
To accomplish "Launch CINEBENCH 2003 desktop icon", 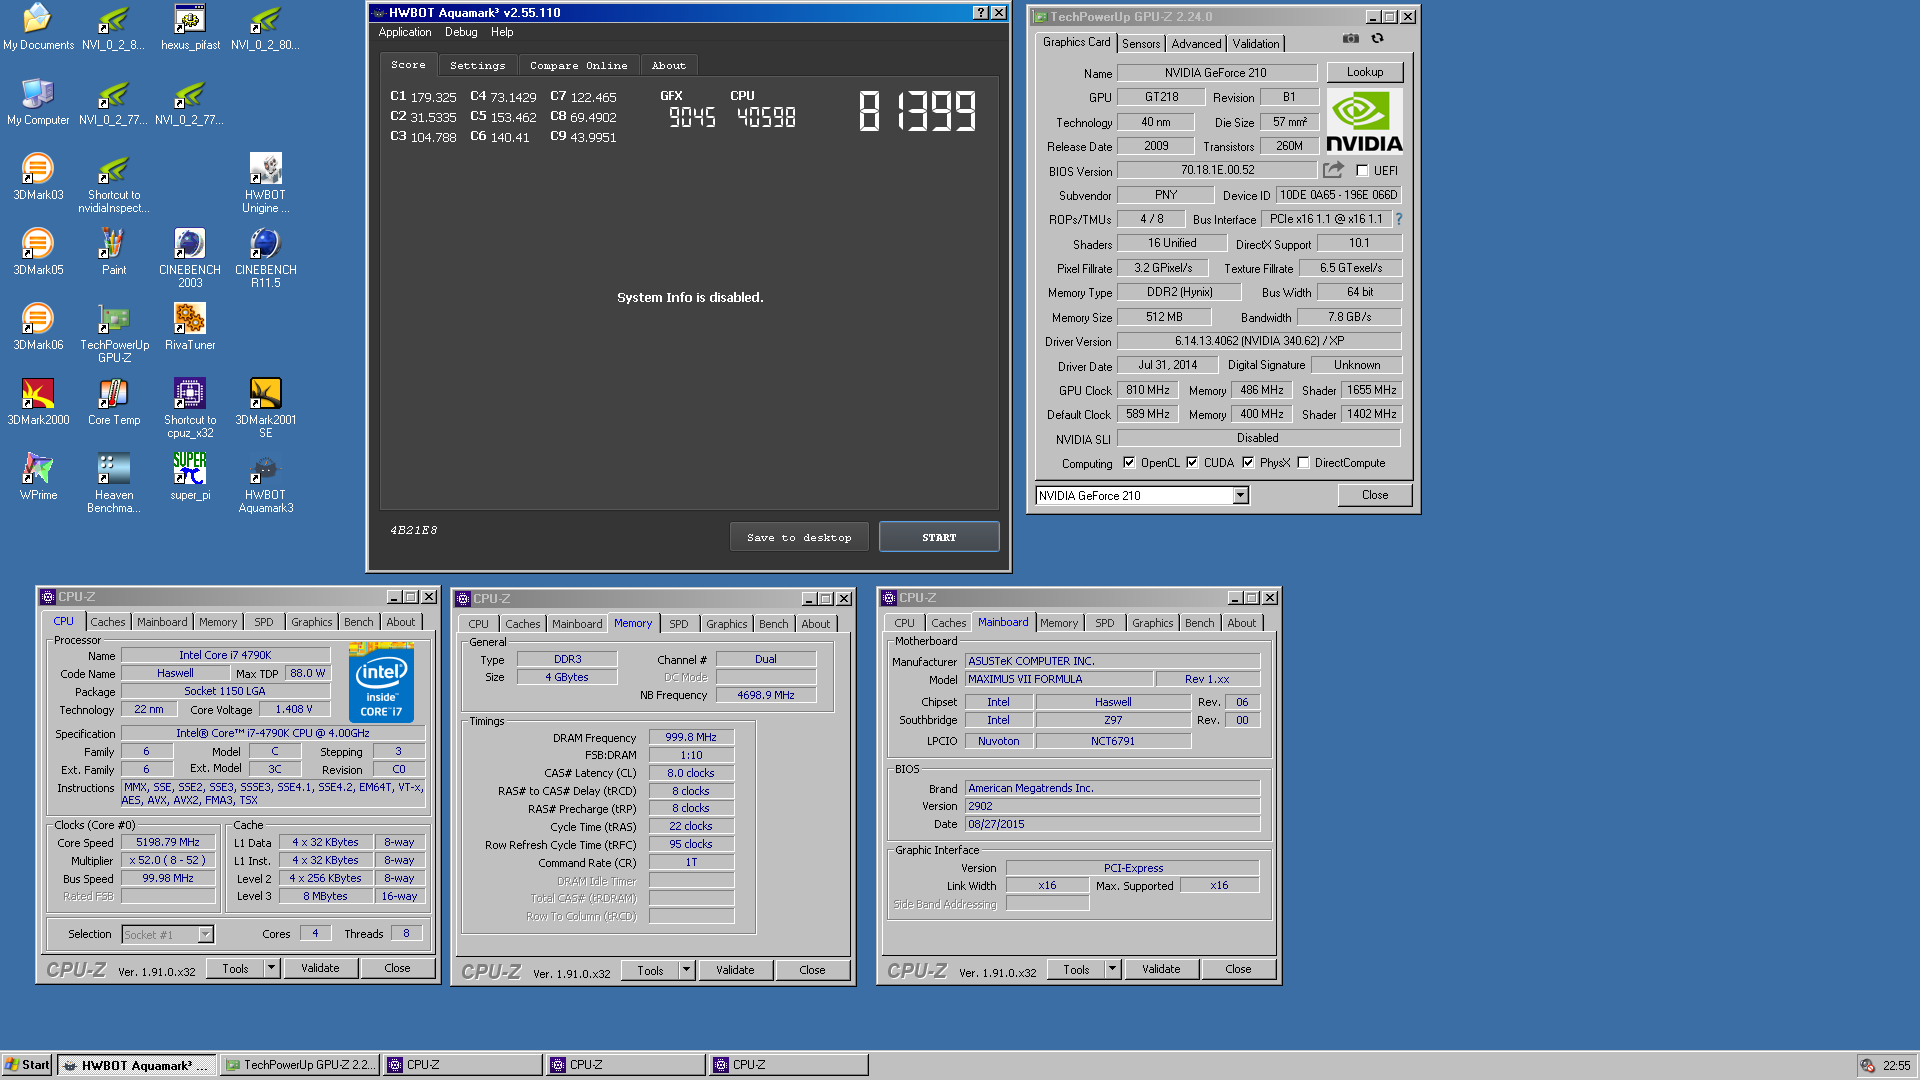I will (190, 258).
